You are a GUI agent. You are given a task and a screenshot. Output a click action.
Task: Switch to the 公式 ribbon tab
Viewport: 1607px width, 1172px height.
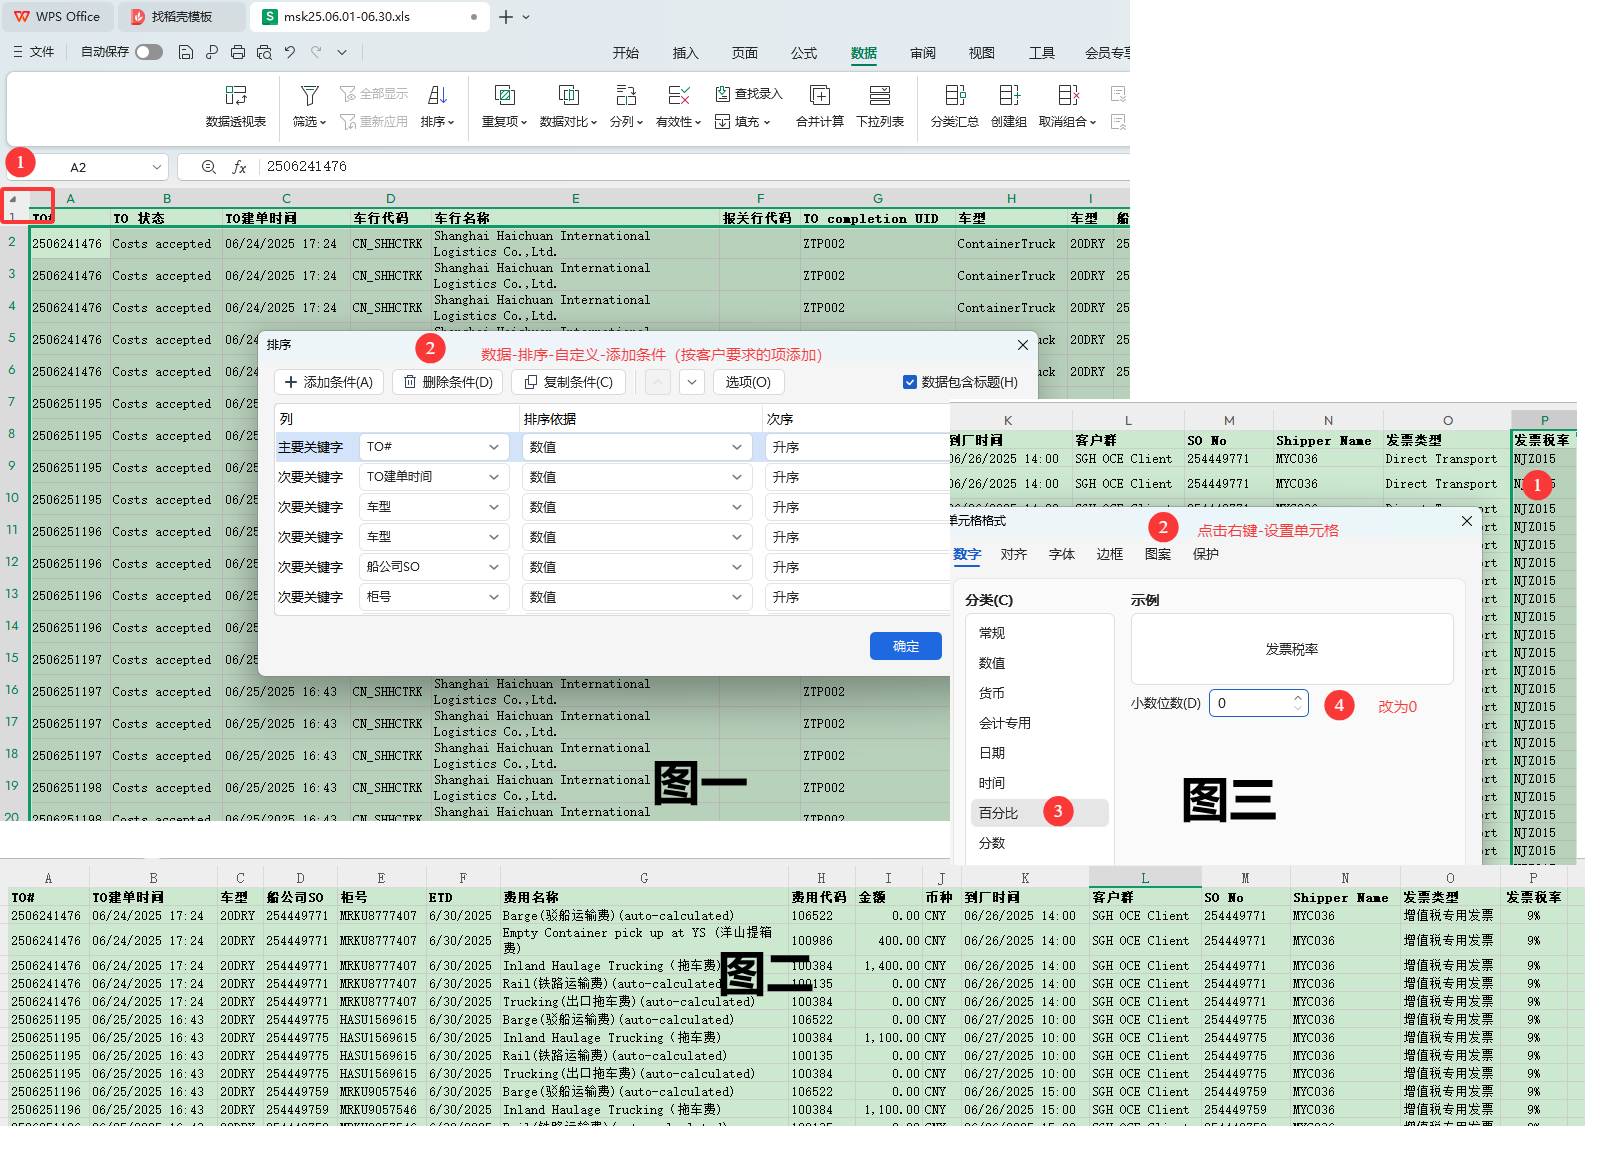803,53
